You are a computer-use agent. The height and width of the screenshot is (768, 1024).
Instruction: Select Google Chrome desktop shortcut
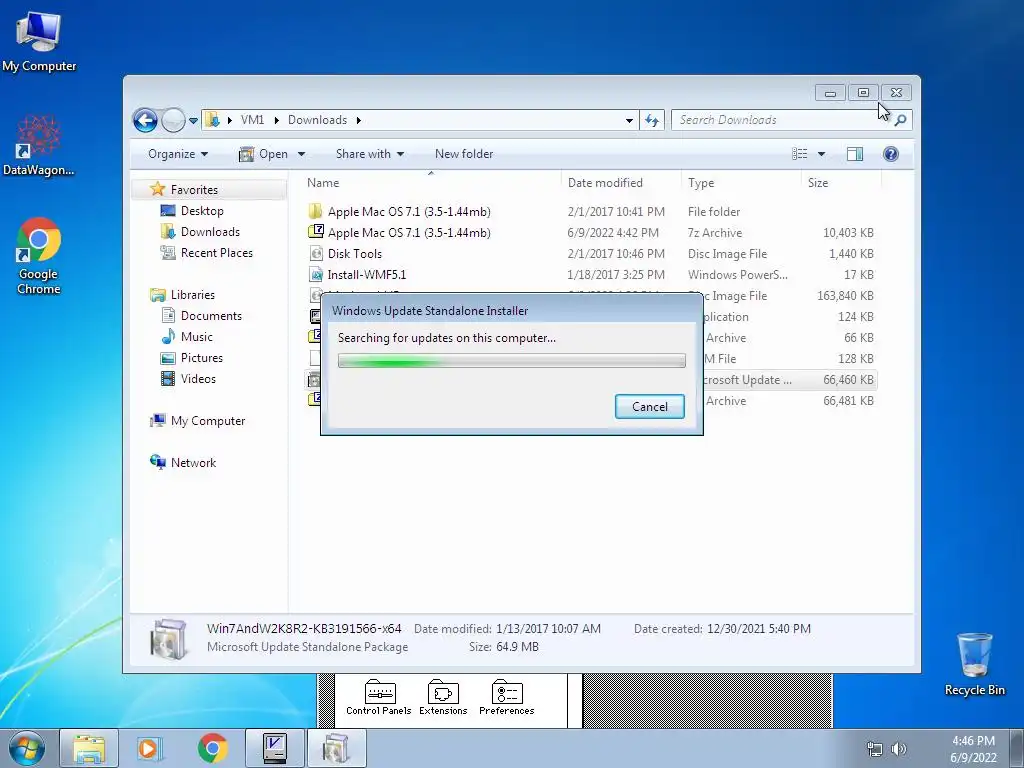pos(39,256)
